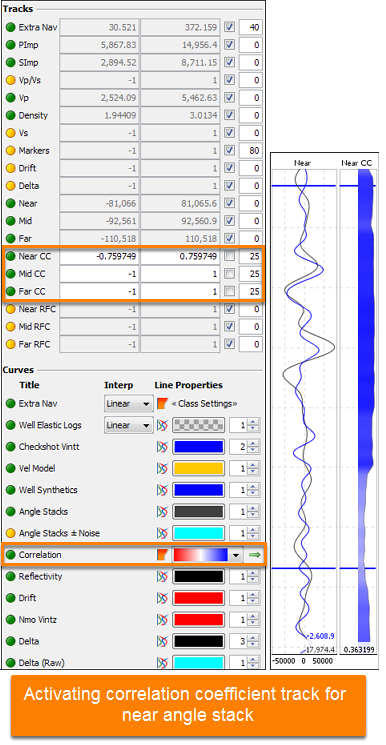Toggle the checkbox on the Extra Nav track row
The image size is (386, 745).
coord(230,28)
